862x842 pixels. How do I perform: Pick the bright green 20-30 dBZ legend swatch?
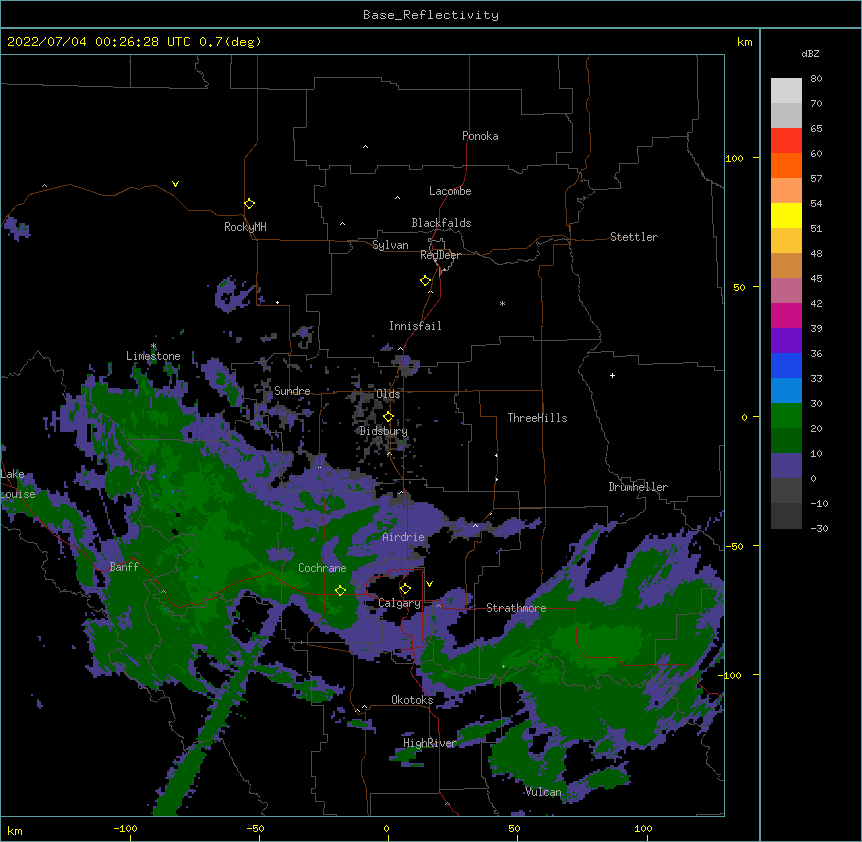[786, 416]
